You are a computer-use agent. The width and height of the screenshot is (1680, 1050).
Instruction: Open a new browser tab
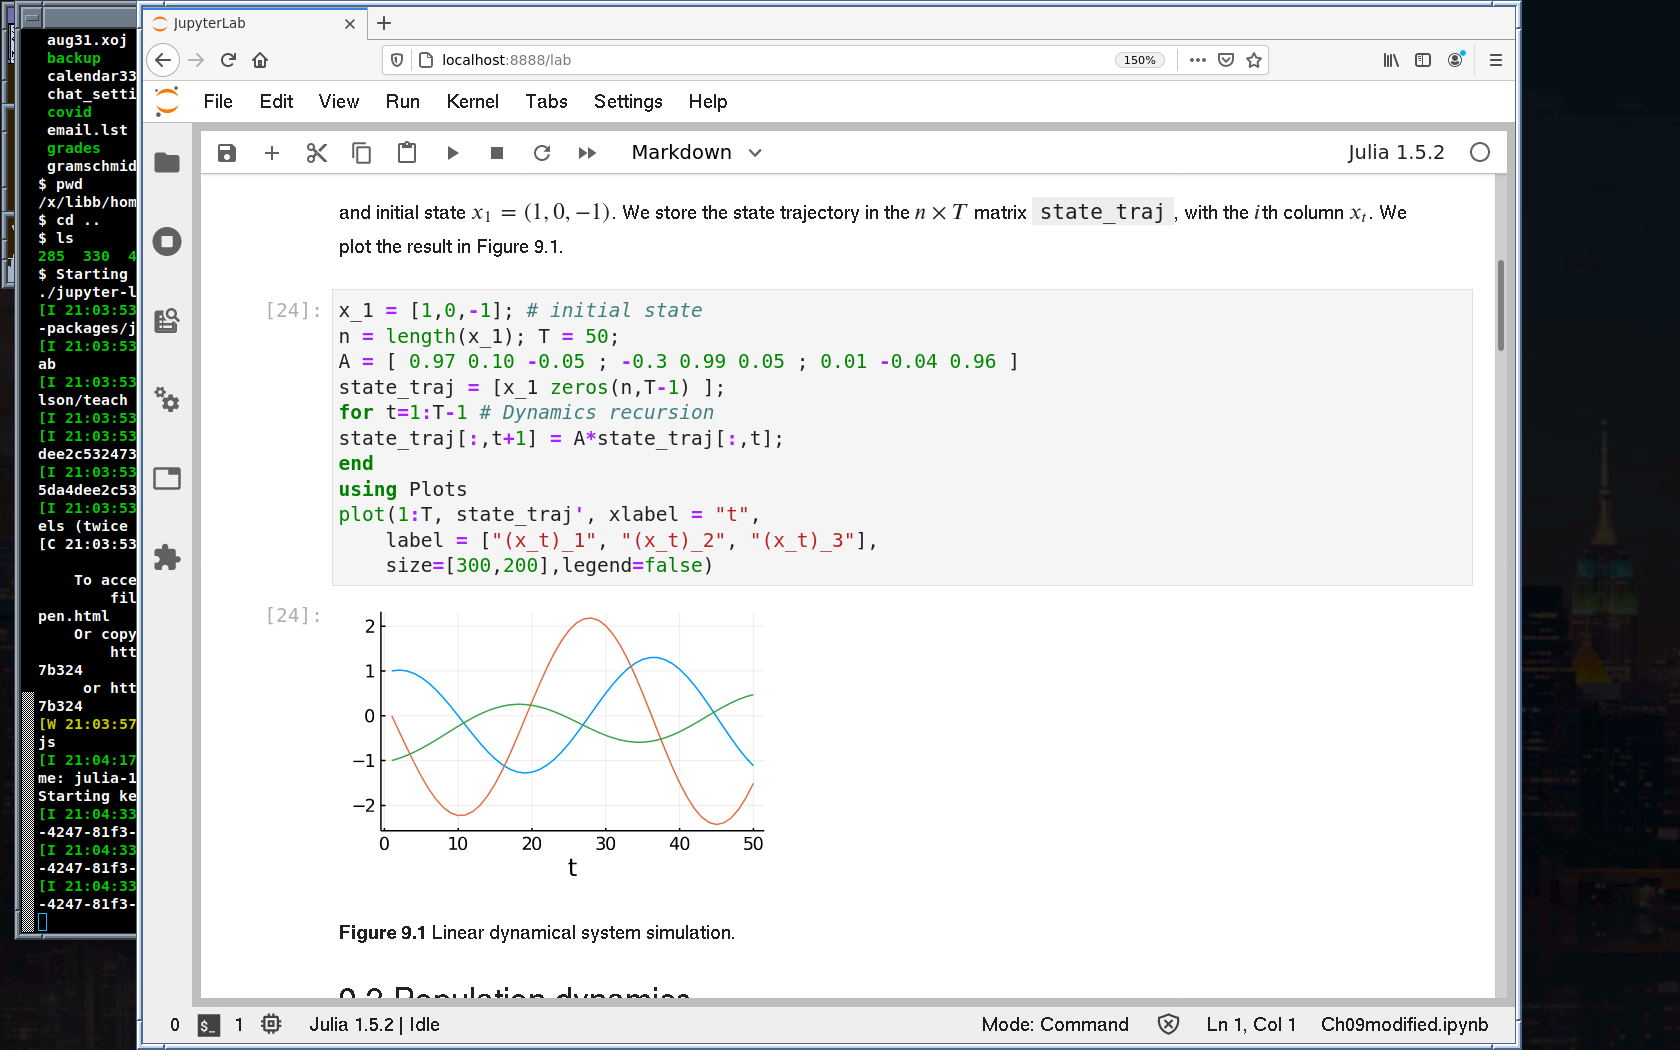(385, 23)
